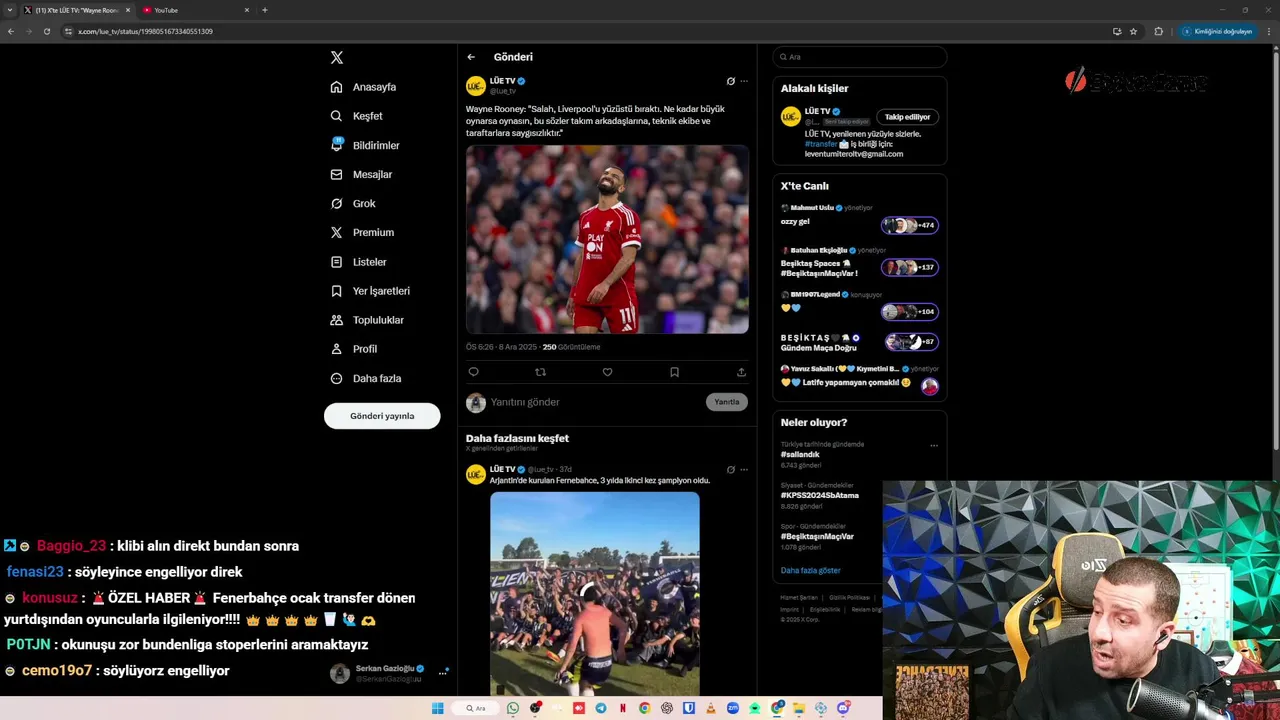This screenshot has height=720, width=1280.
Task: Reload the page
Action: tap(46, 31)
